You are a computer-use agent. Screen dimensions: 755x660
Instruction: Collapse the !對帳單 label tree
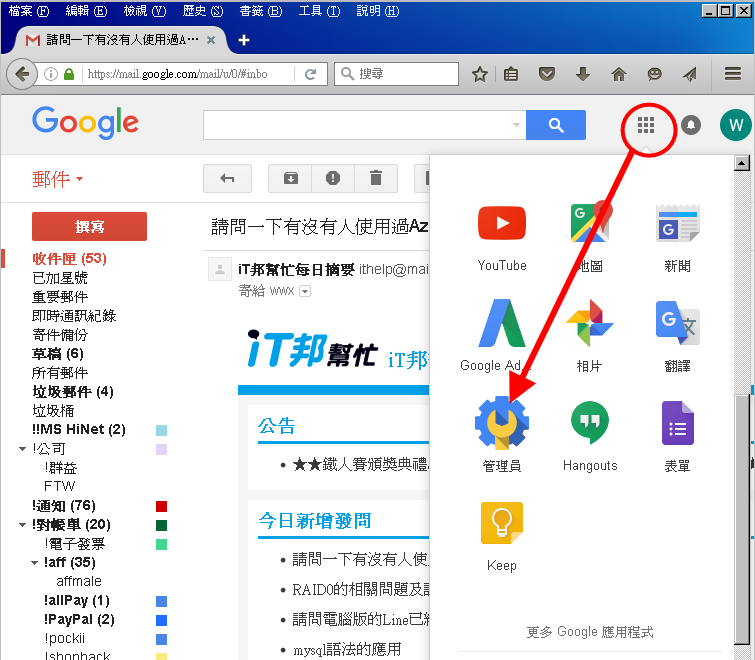[x=22, y=525]
